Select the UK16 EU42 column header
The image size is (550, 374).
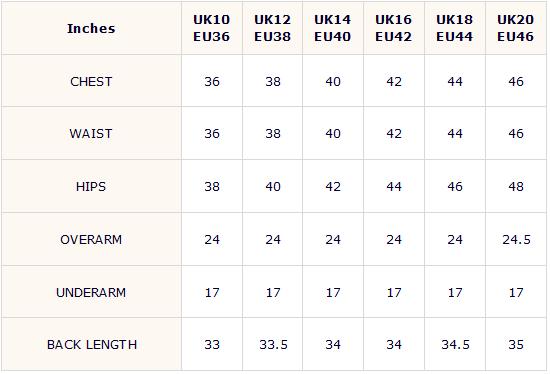394,28
